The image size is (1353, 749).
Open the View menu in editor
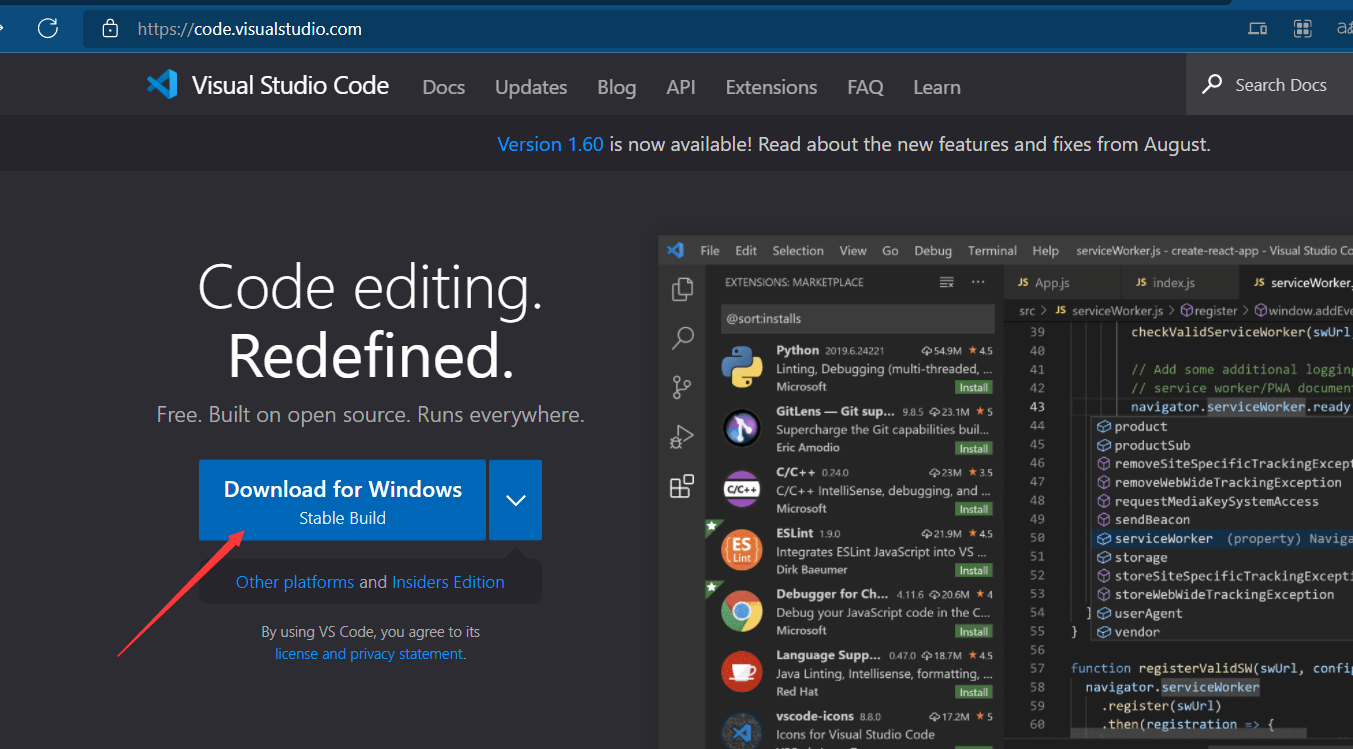coord(853,251)
